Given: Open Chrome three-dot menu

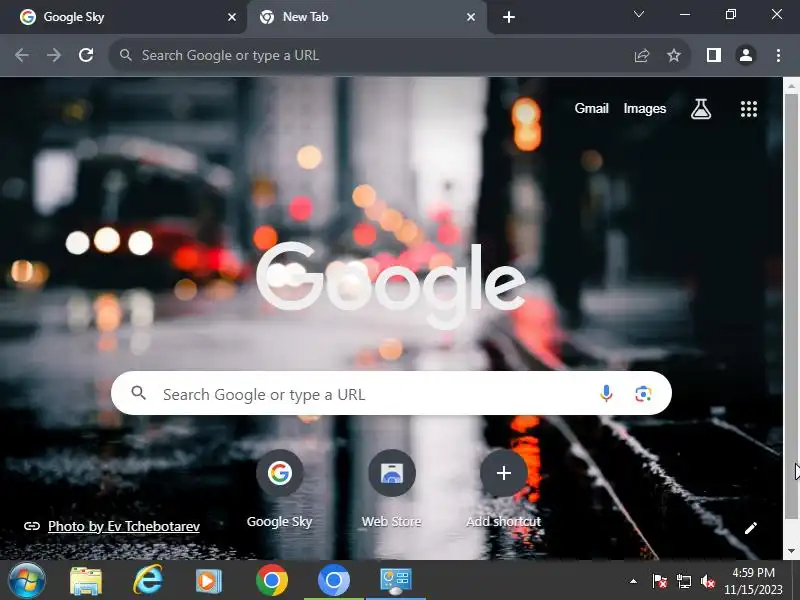Looking at the screenshot, I should [778, 55].
